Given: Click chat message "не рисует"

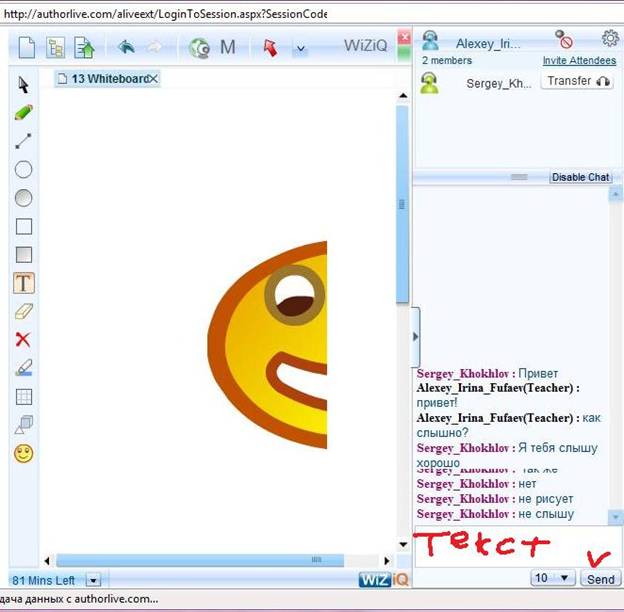Looking at the screenshot, I should [x=546, y=499].
